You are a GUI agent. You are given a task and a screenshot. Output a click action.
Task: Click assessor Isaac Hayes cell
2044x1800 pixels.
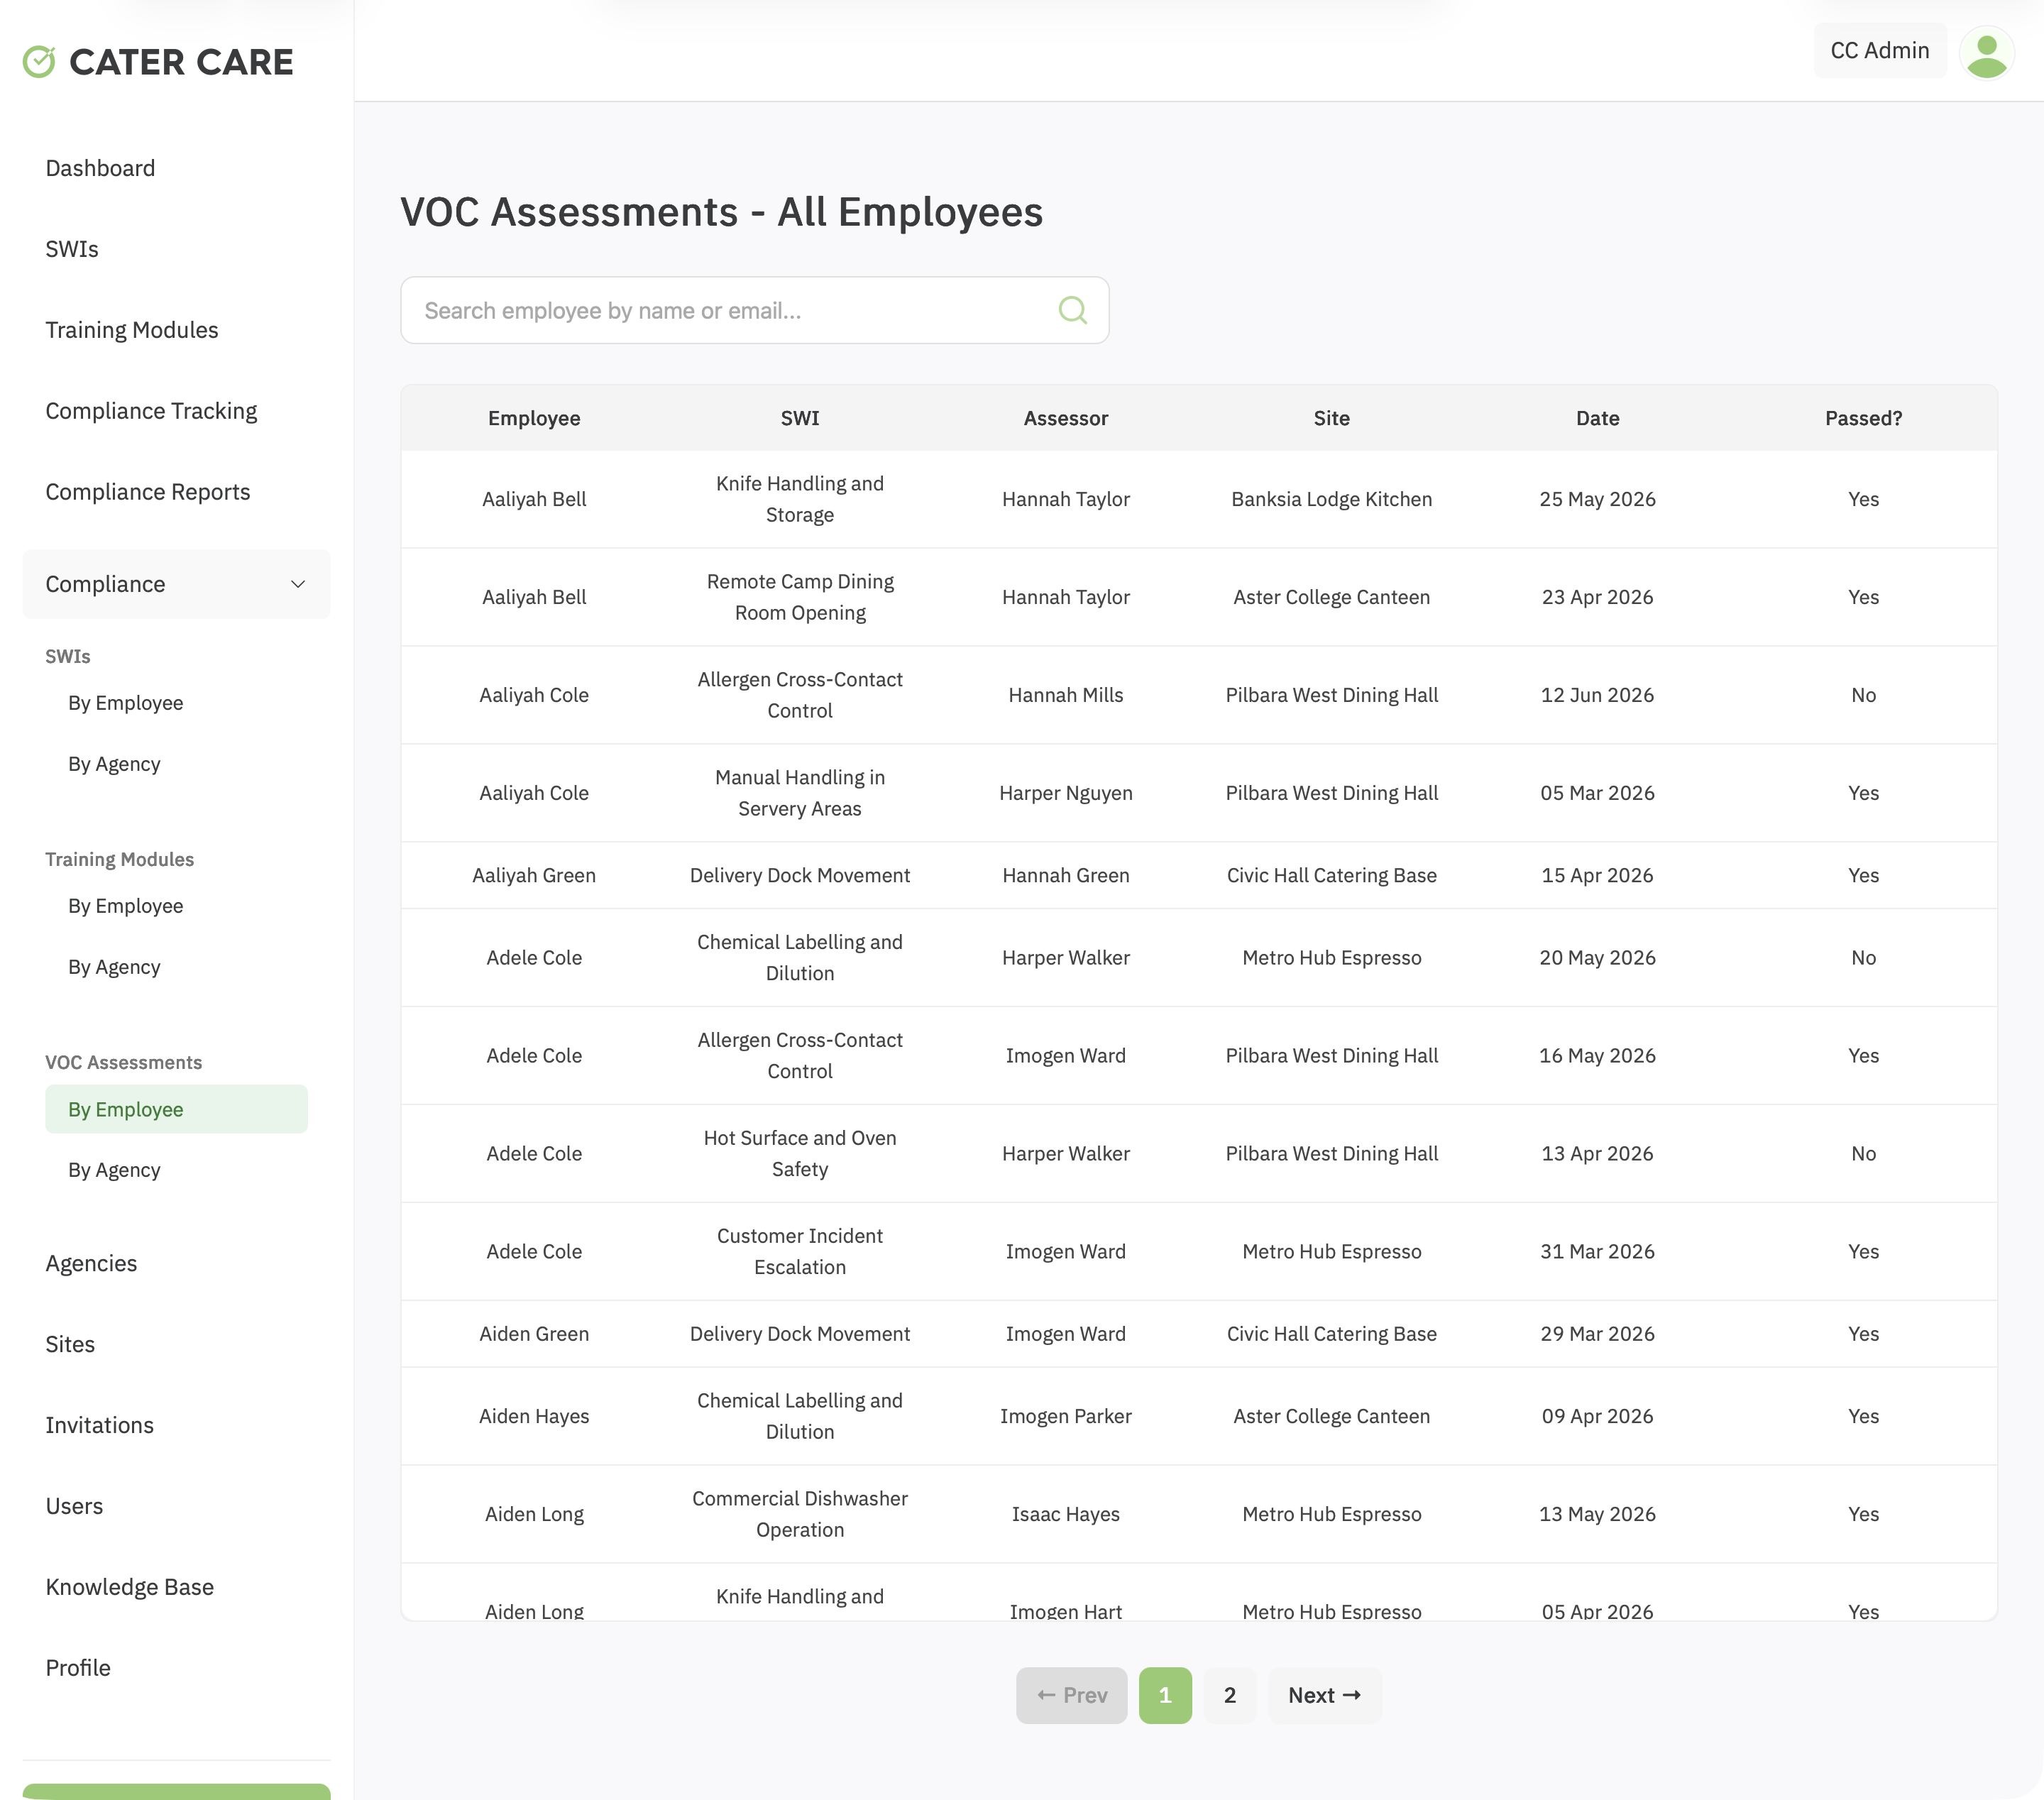pyautogui.click(x=1066, y=1514)
